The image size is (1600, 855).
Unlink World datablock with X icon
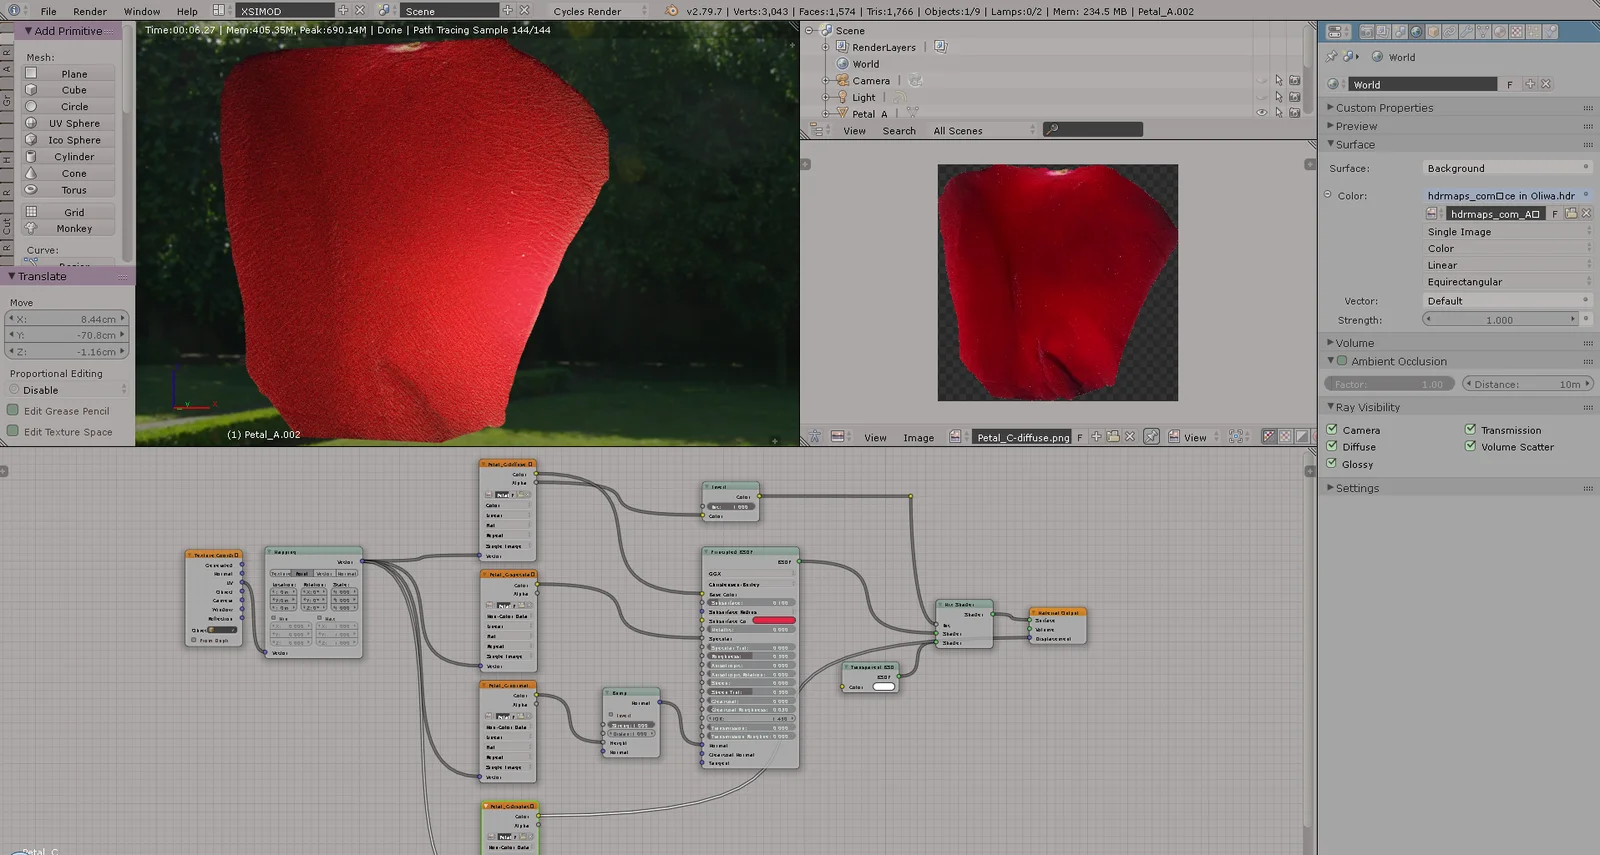(1546, 84)
